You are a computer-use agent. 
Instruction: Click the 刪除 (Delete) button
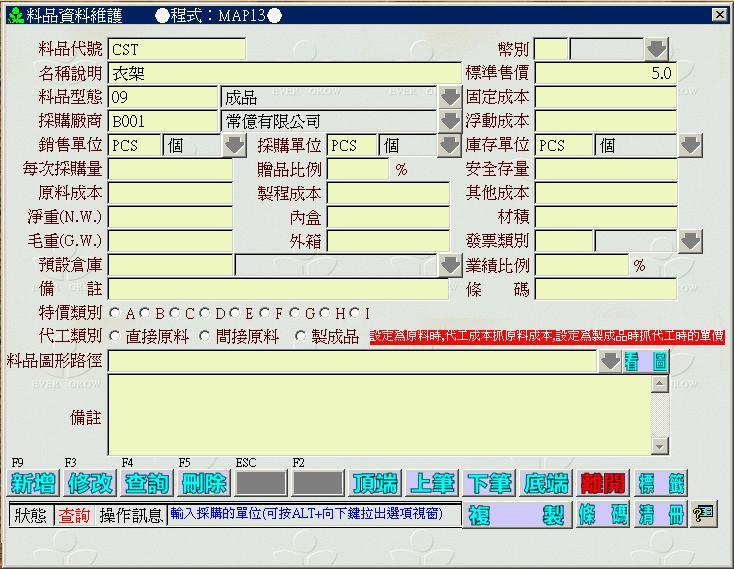[204, 484]
